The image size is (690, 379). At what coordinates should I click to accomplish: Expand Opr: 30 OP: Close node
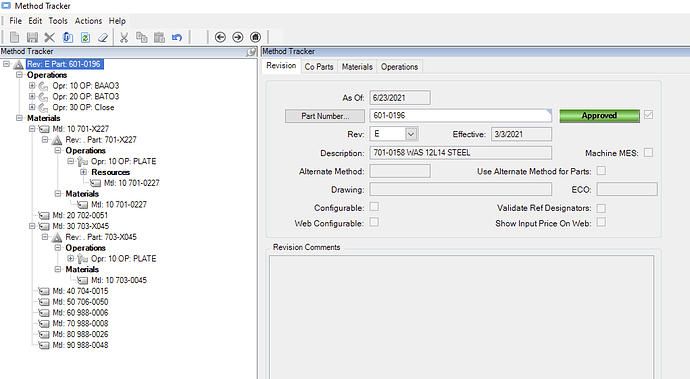(32, 107)
